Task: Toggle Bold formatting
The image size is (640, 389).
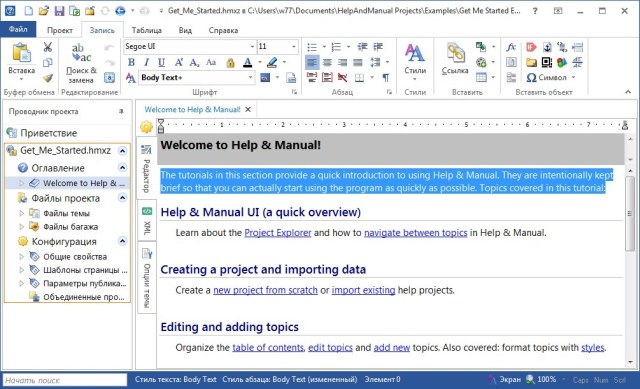Action: click(x=131, y=62)
